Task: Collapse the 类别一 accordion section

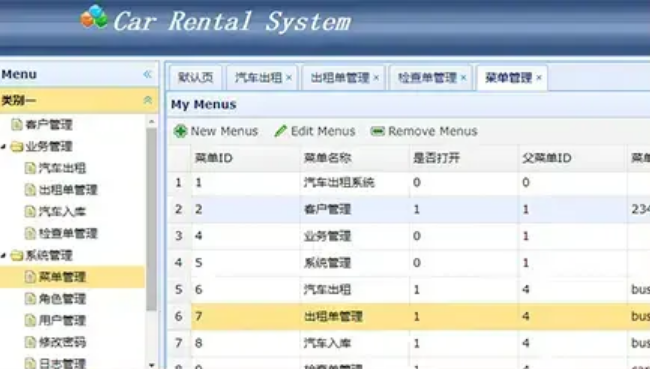Action: [x=148, y=100]
